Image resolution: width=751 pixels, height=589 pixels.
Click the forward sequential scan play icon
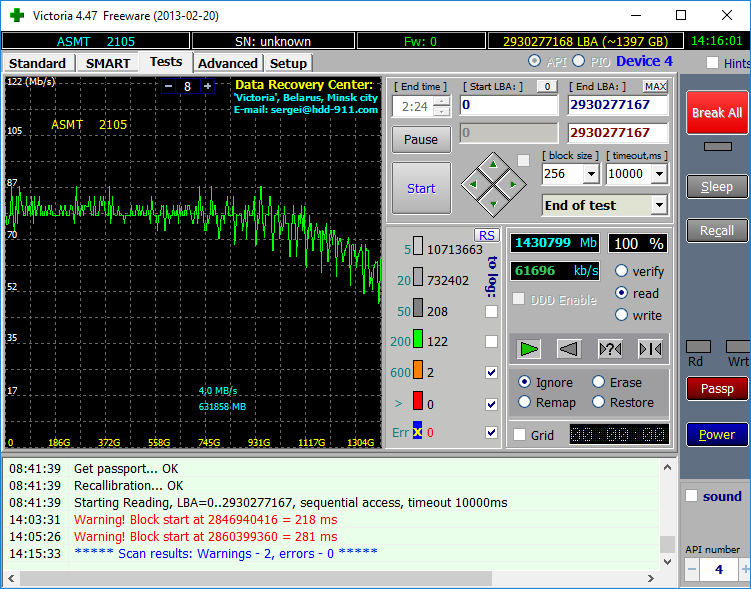click(x=529, y=349)
